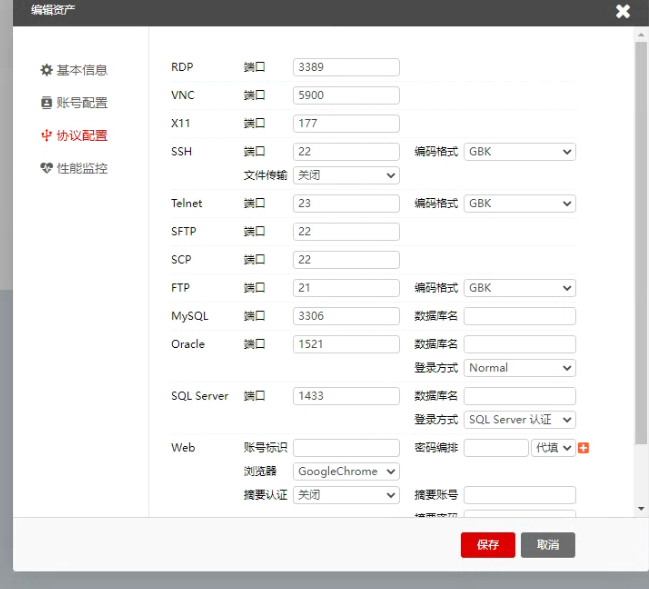Expand the Oracle 登录方式 dropdown
The image size is (649, 589).
coord(519,368)
